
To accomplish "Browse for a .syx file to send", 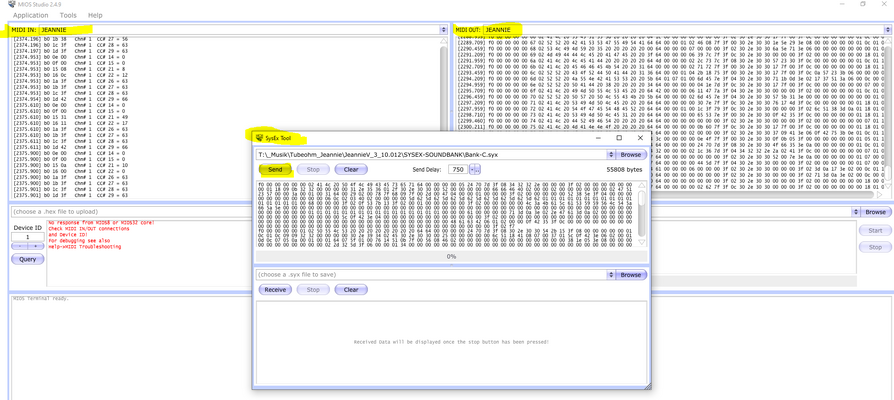I will [631, 154].
